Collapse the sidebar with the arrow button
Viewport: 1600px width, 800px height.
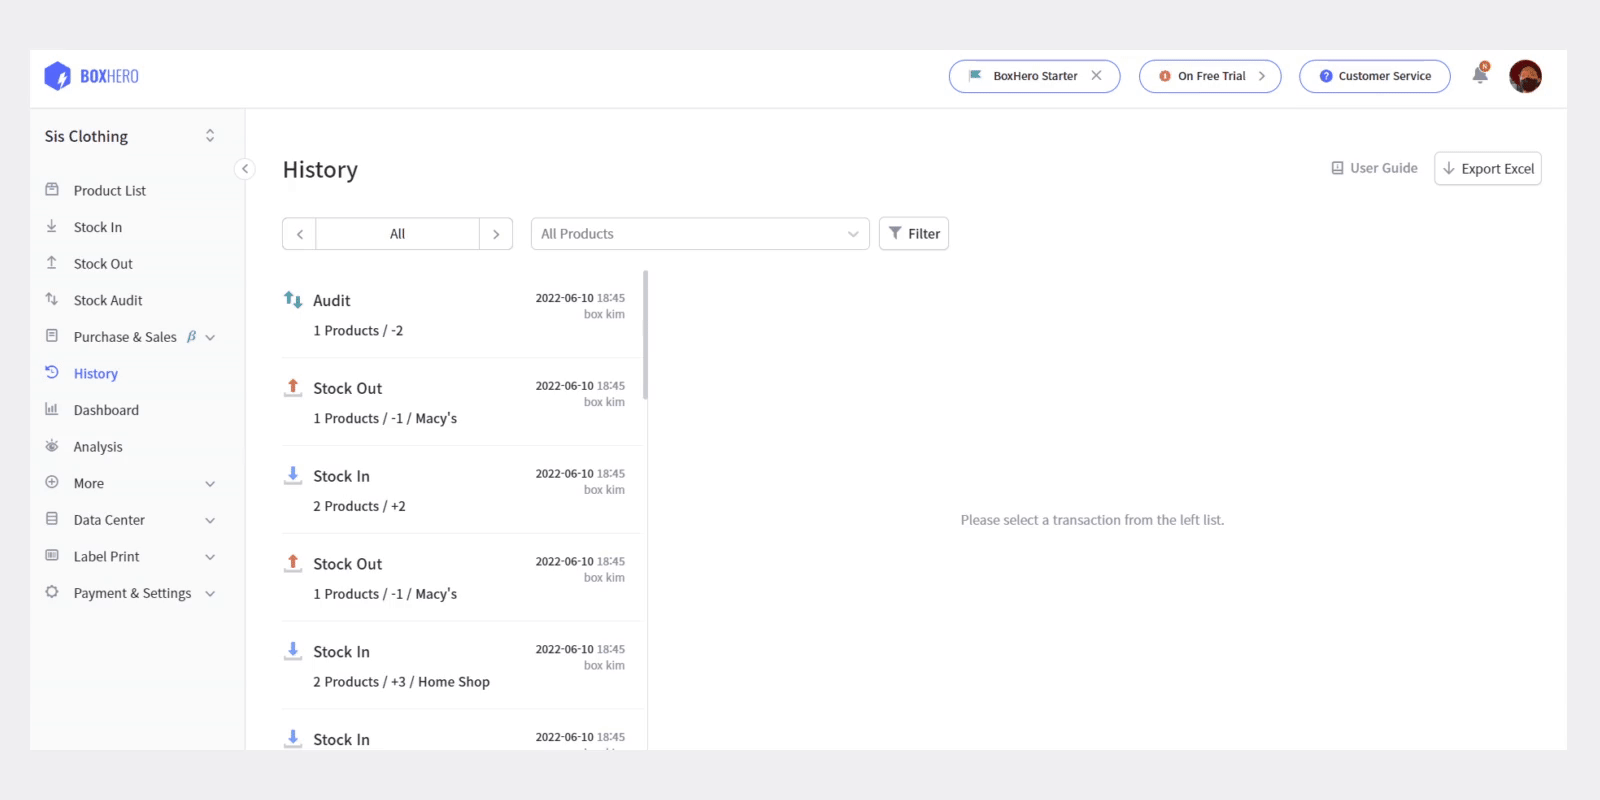pyautogui.click(x=245, y=169)
